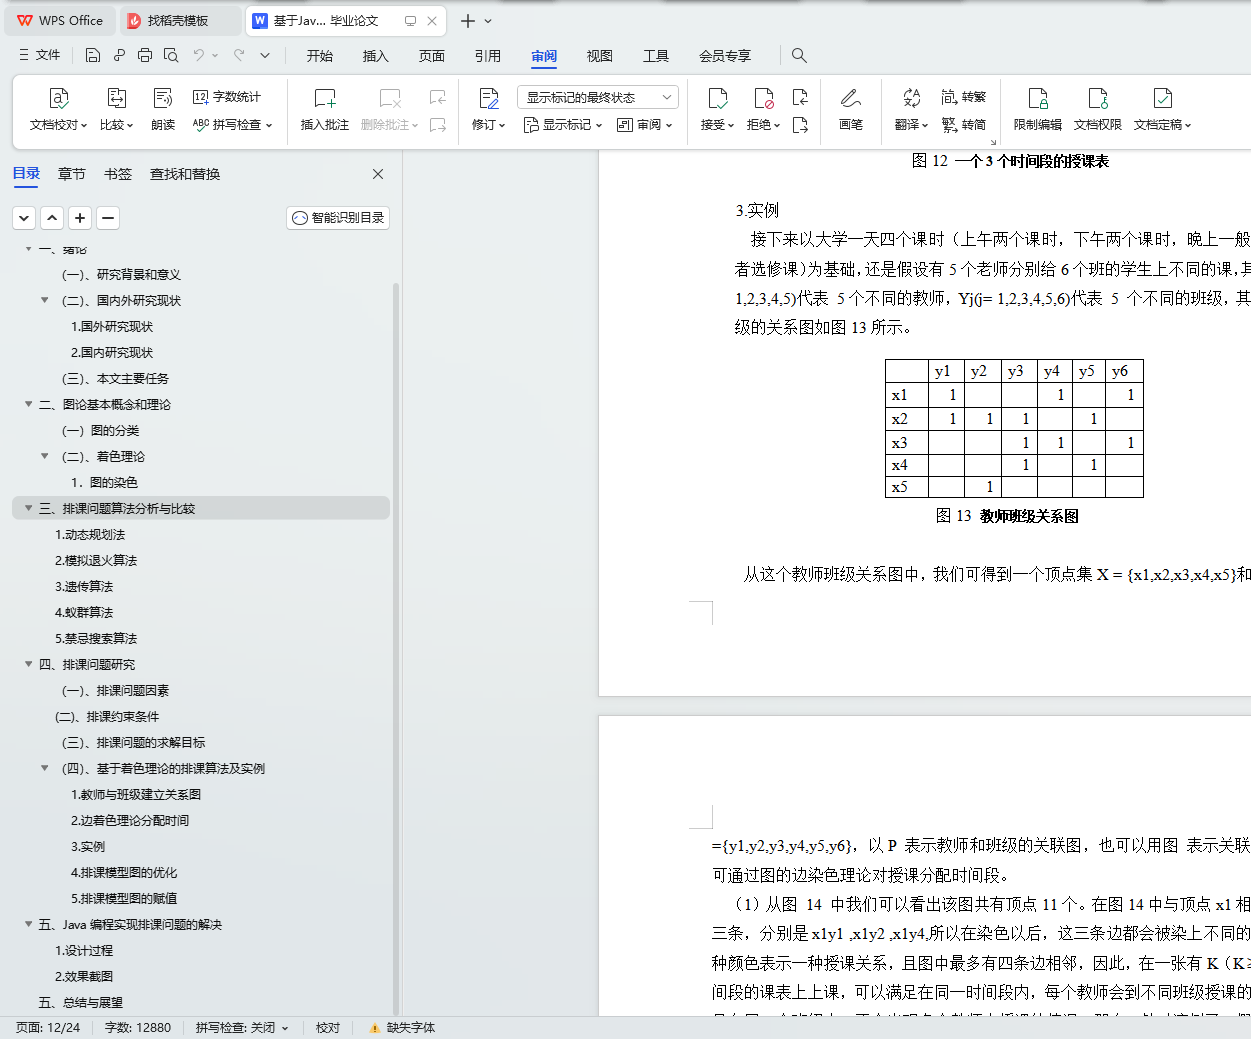Viewport: 1251px width, 1039px height.
Task: Collapse the (二)、国内外研究现状 outline node
Action: click(45, 300)
